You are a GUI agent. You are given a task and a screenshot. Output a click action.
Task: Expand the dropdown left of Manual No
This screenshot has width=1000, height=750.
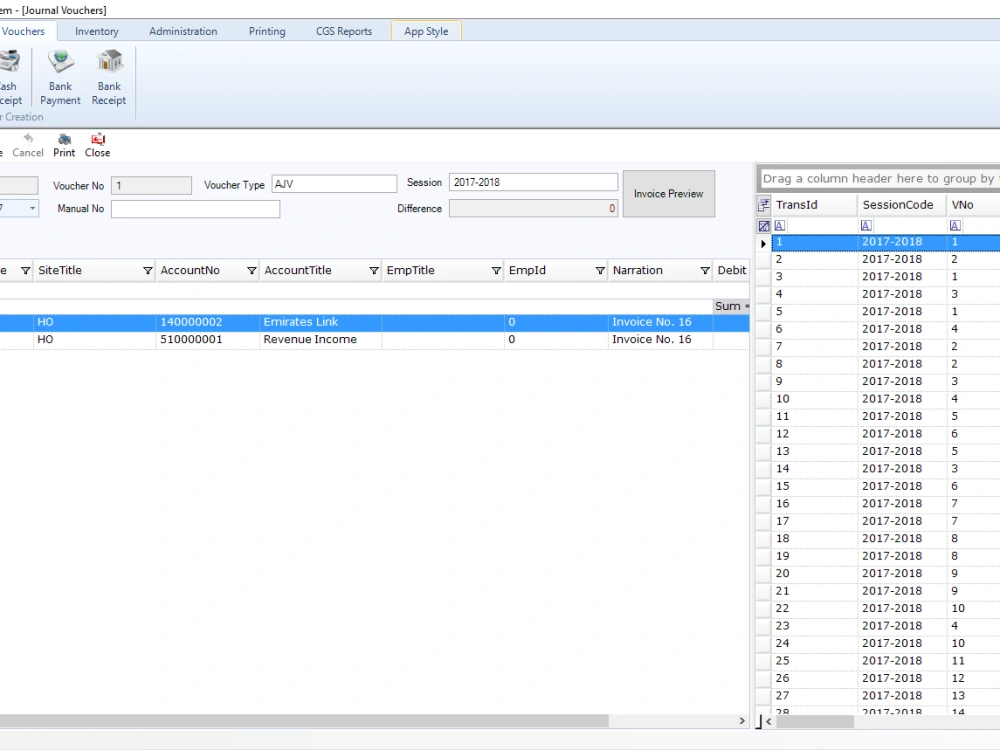[x=32, y=208]
